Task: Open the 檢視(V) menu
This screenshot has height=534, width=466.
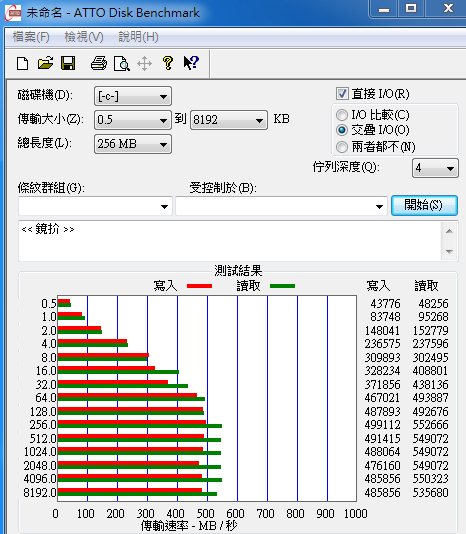Action: point(84,37)
